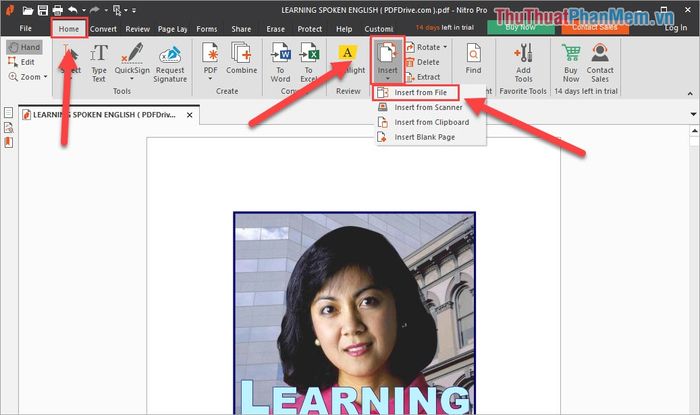Choose Insert from Clipboard menu entry
This screenshot has width=700, height=415.
coord(431,122)
